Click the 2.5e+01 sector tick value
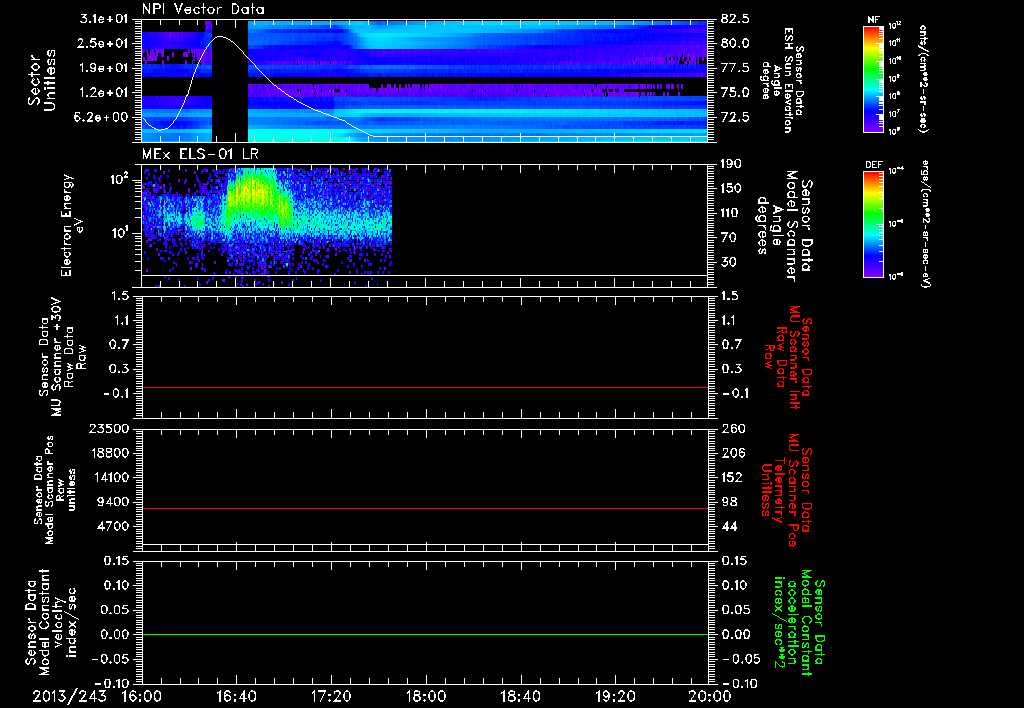Screen dimensions: 1024x708 (x=103, y=43)
